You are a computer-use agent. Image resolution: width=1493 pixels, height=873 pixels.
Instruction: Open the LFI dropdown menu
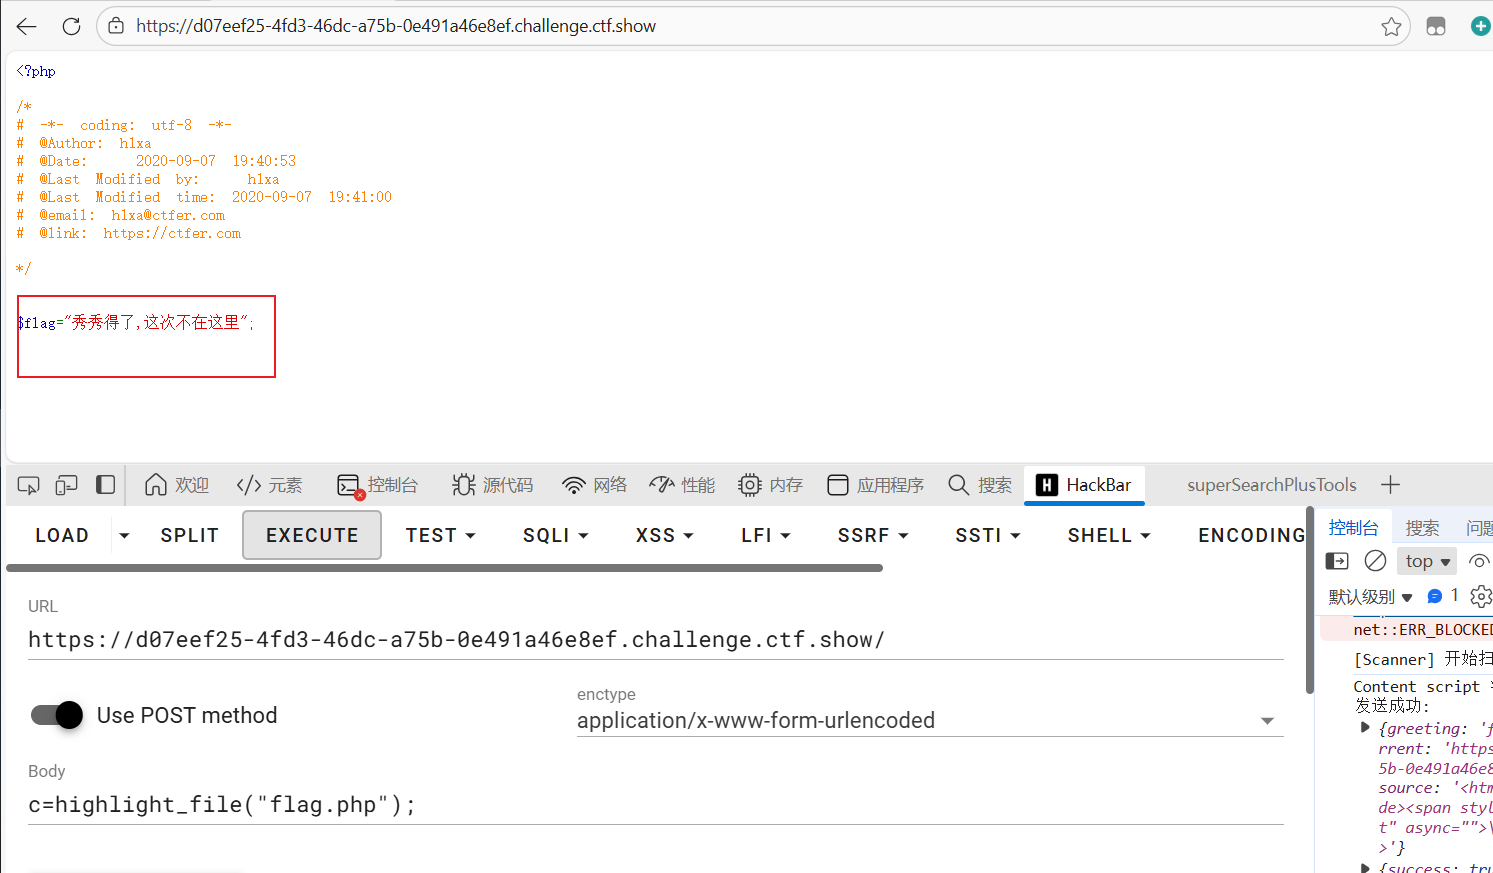[x=766, y=535]
